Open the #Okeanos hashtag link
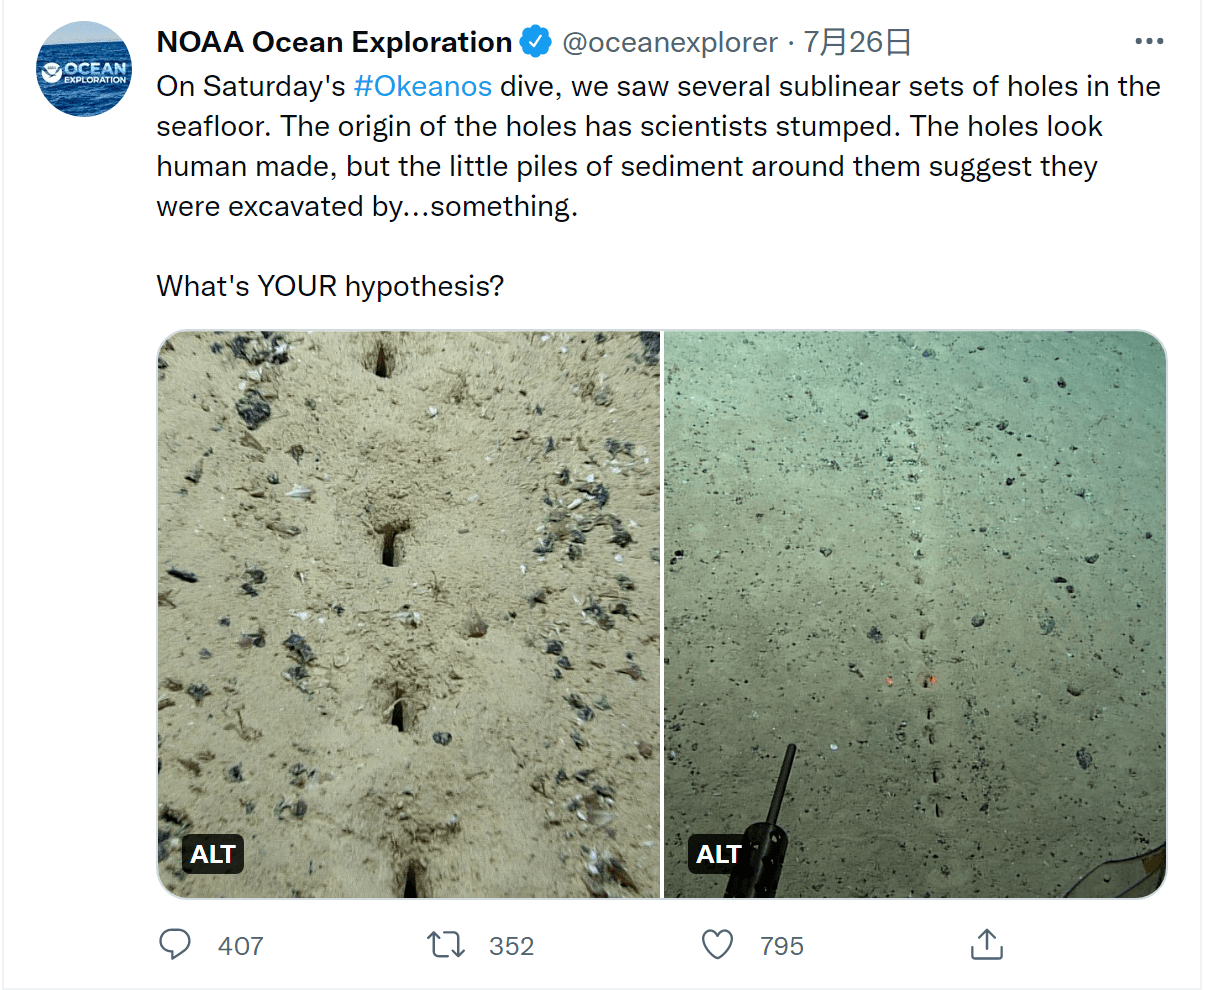The height and width of the screenshot is (990, 1231). (x=422, y=86)
